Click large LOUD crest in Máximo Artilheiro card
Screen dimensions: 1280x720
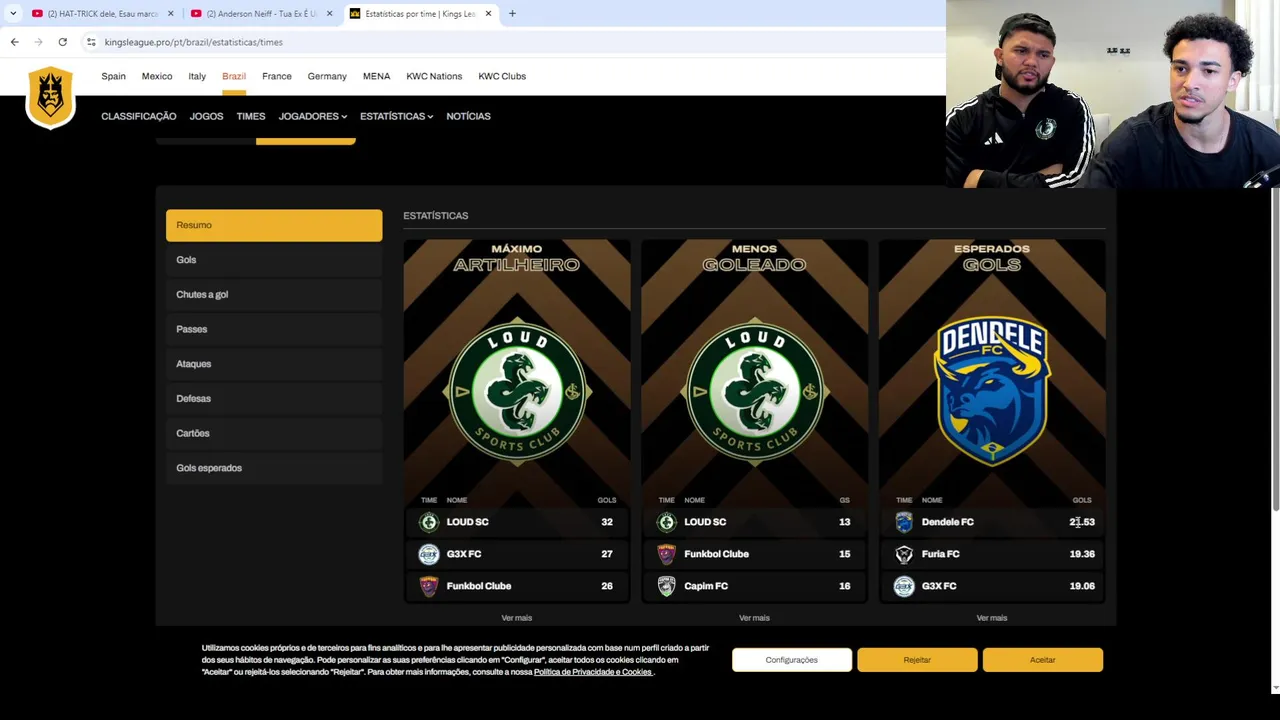(517, 392)
